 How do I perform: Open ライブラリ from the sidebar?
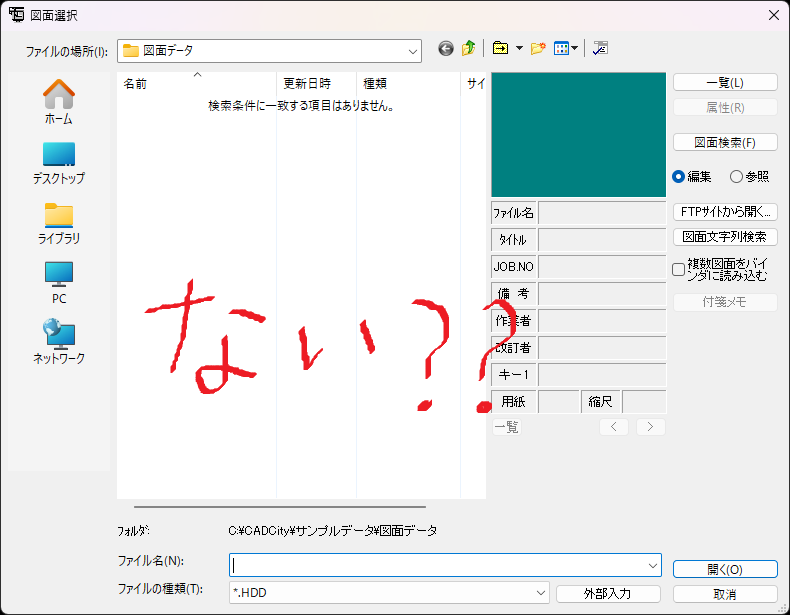tap(59, 222)
